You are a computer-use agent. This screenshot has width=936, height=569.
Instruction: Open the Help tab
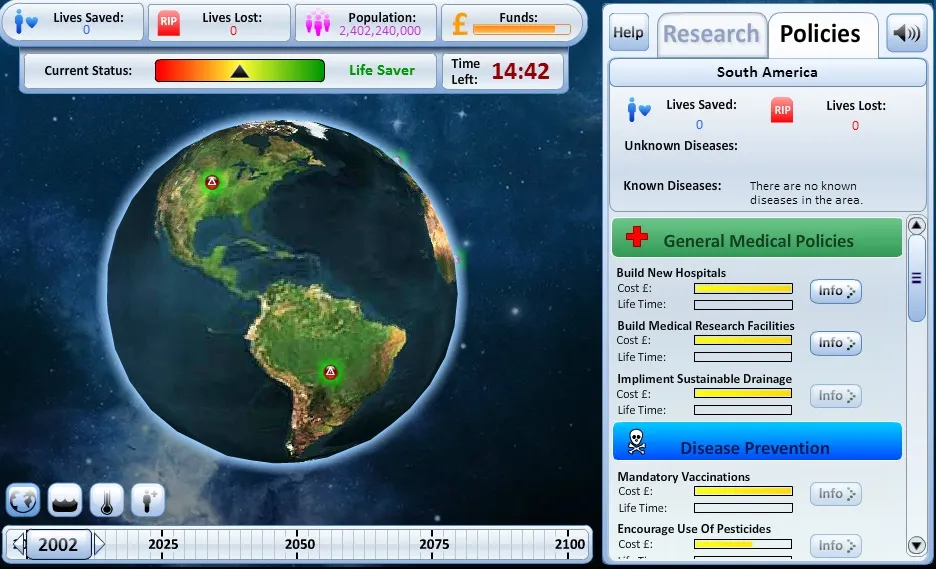629,32
